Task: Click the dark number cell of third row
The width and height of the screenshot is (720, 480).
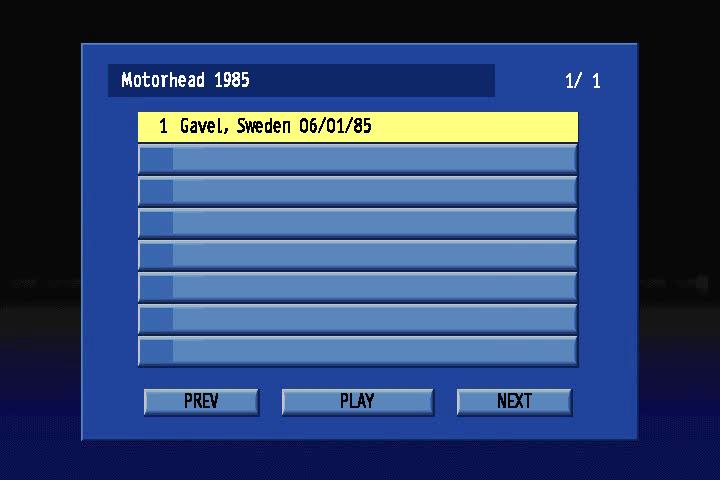Action: pos(156,191)
